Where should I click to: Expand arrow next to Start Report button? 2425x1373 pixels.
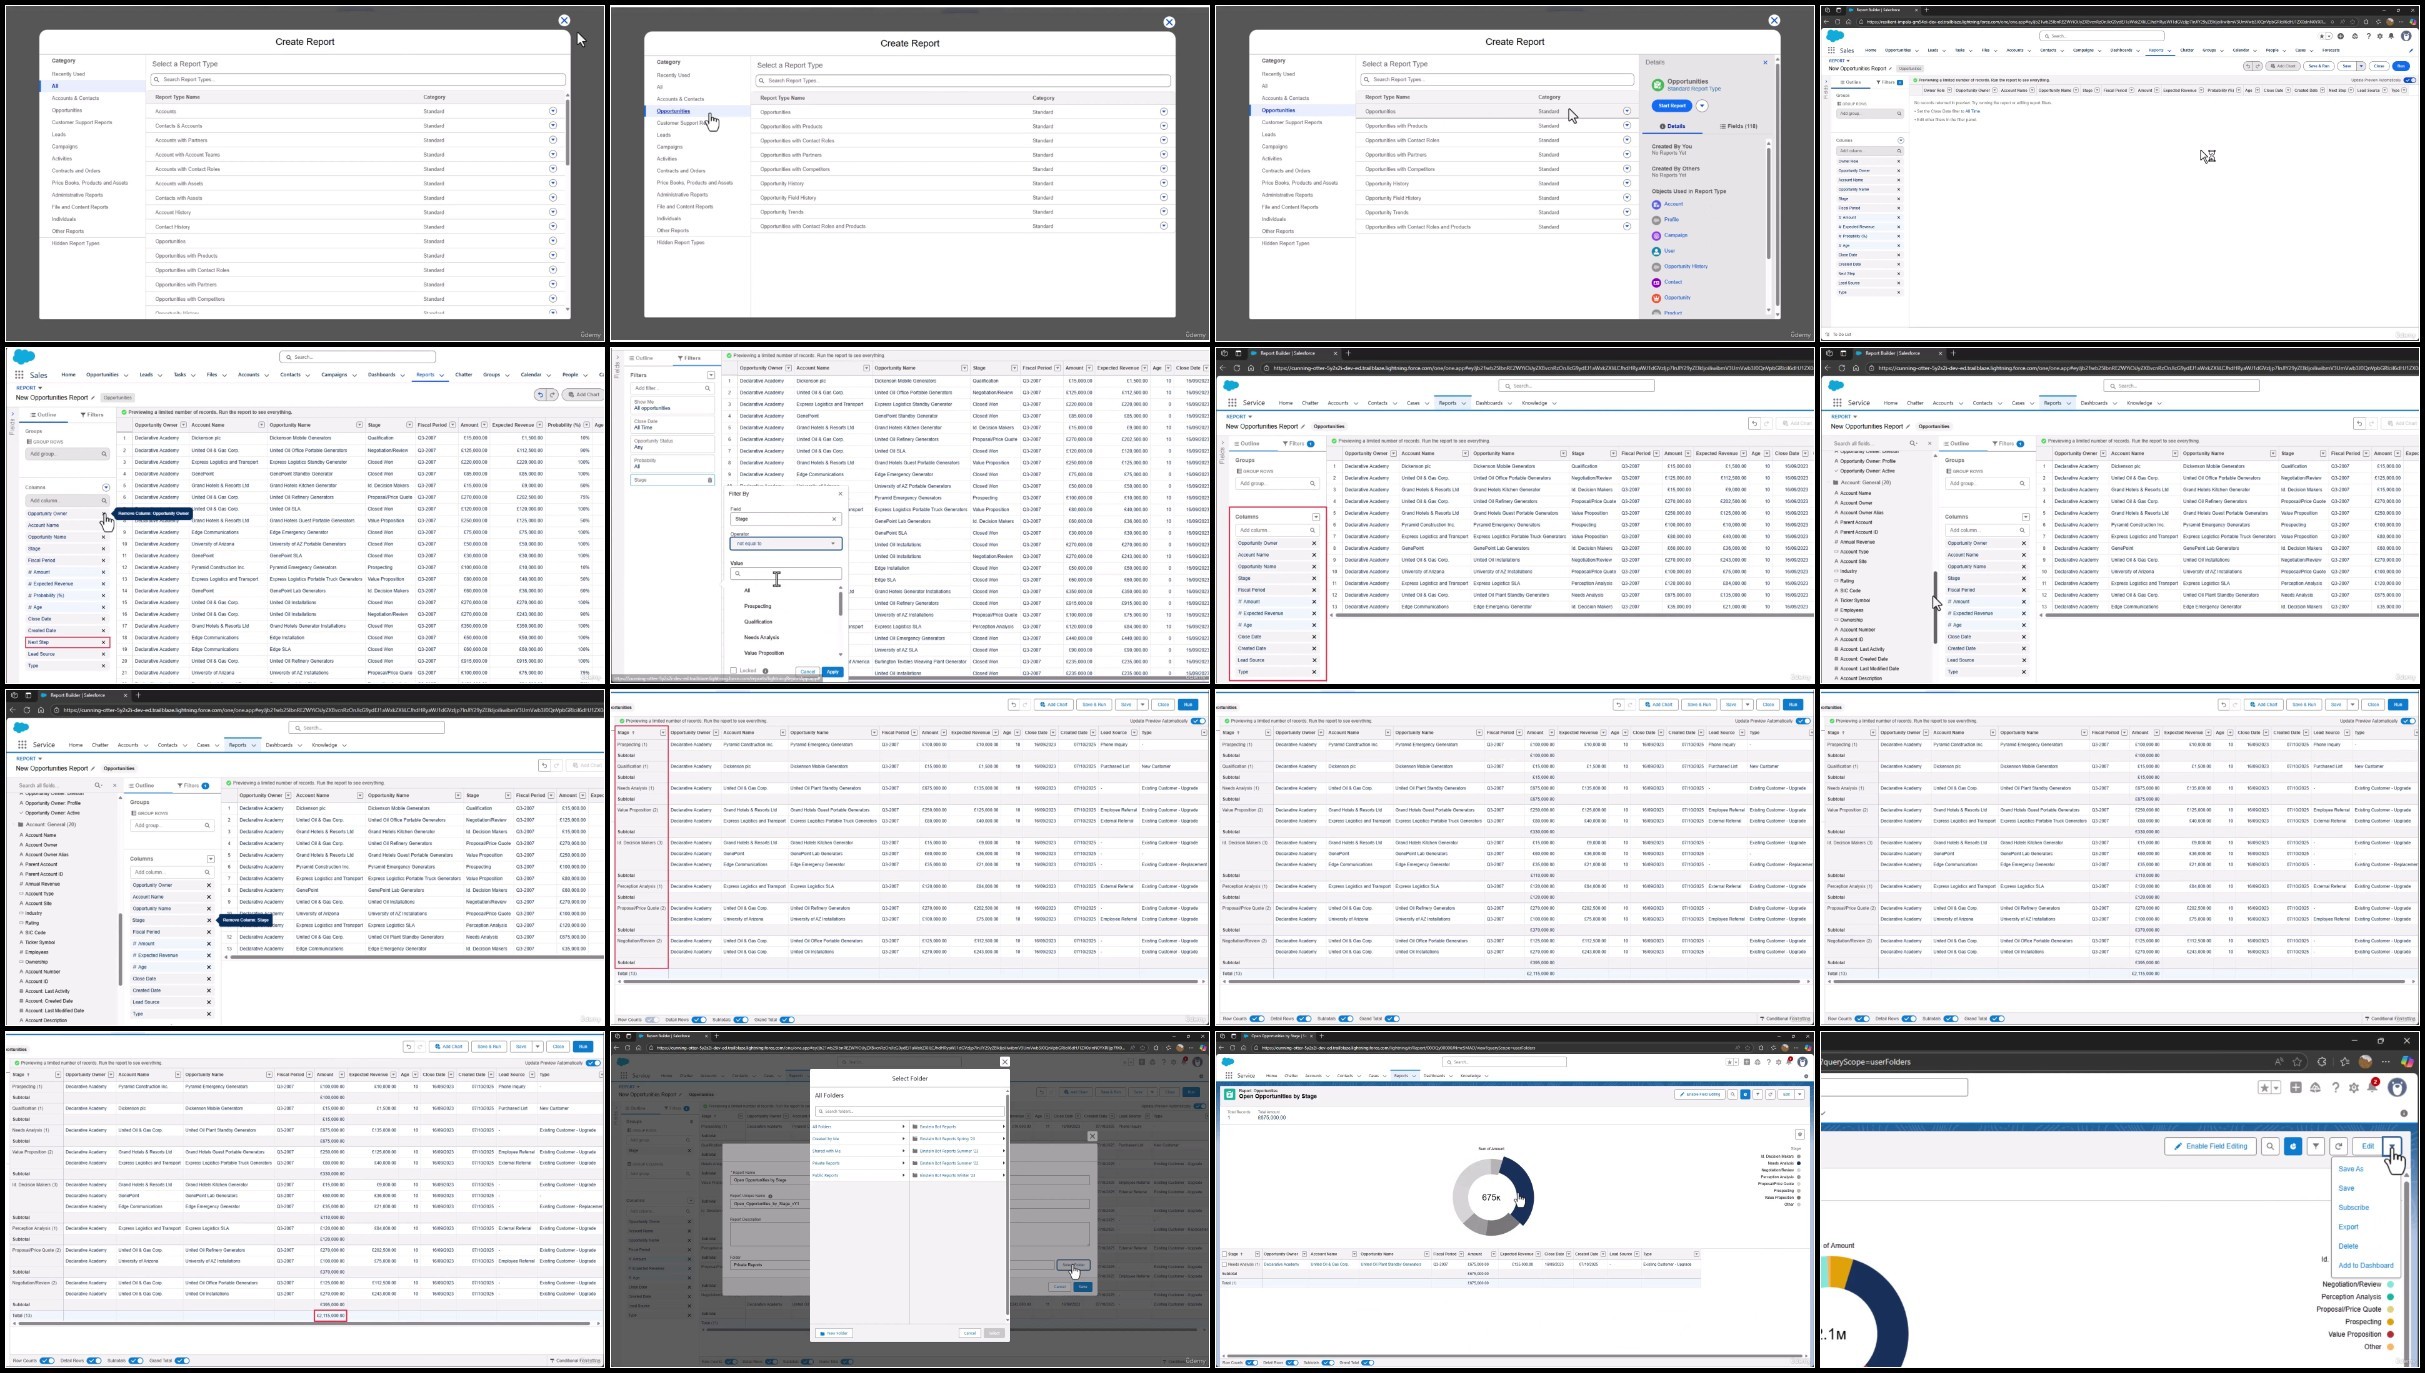(x=1701, y=106)
